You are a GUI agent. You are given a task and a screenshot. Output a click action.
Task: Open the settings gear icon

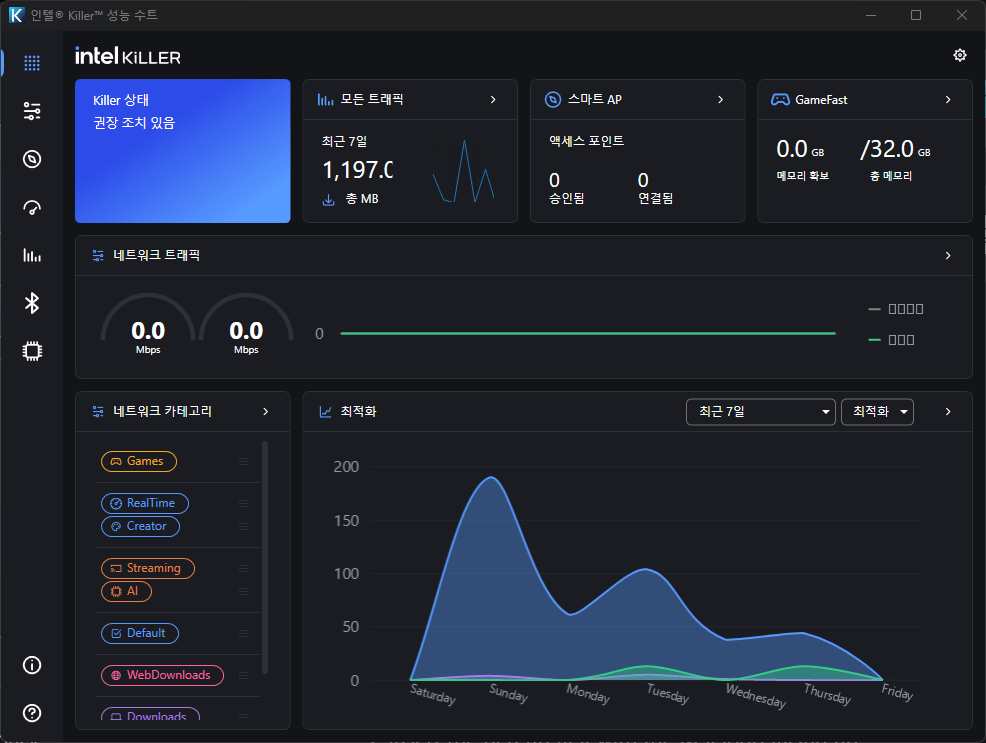click(x=960, y=55)
